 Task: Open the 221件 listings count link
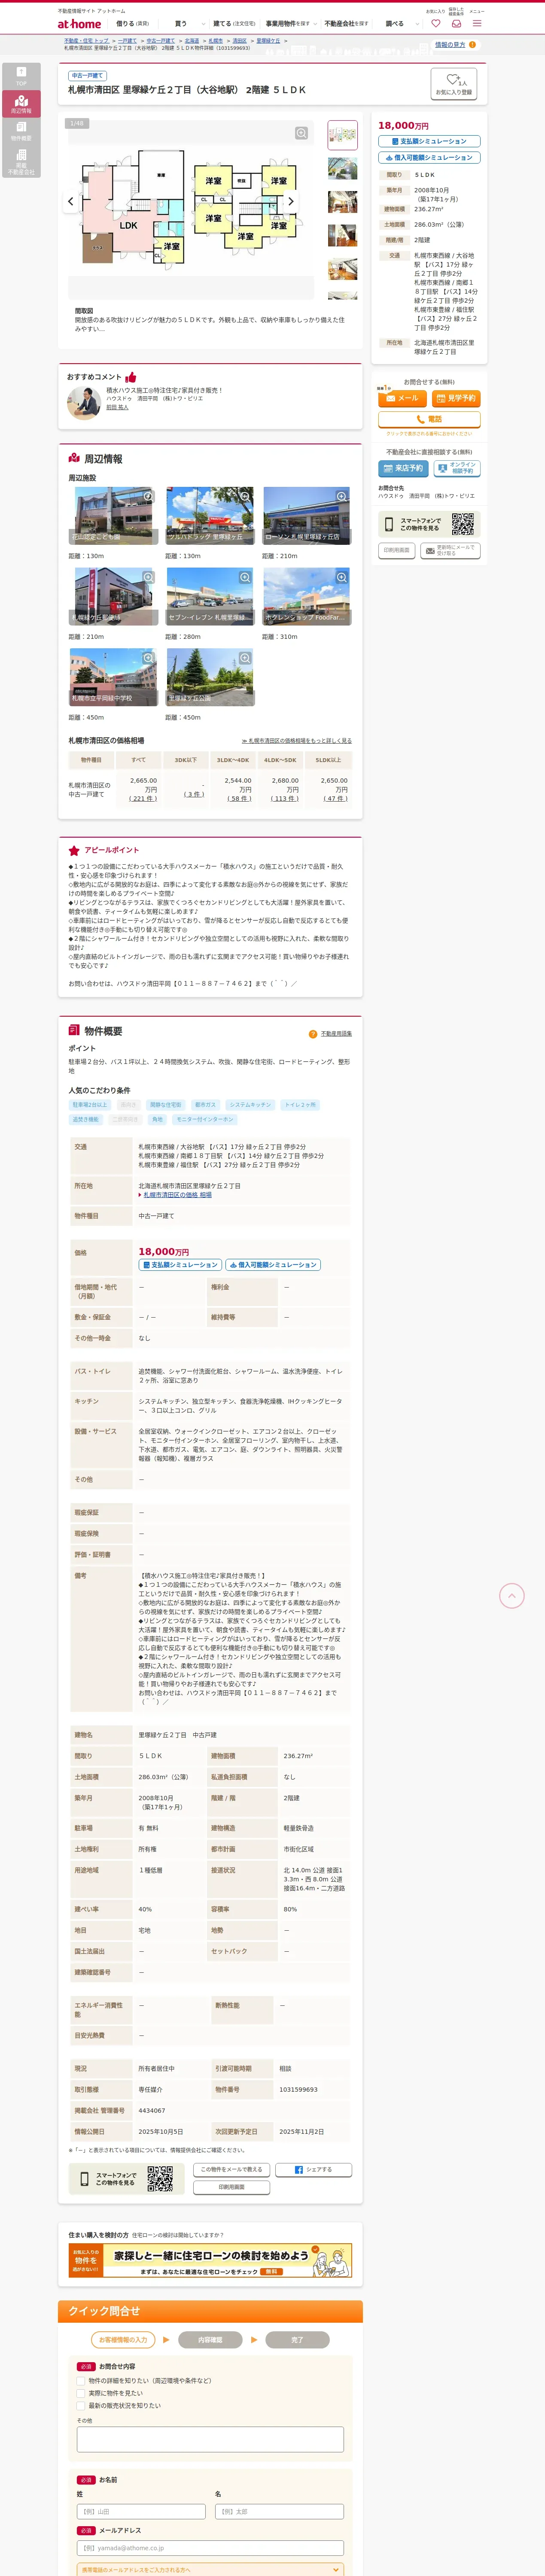[144, 798]
